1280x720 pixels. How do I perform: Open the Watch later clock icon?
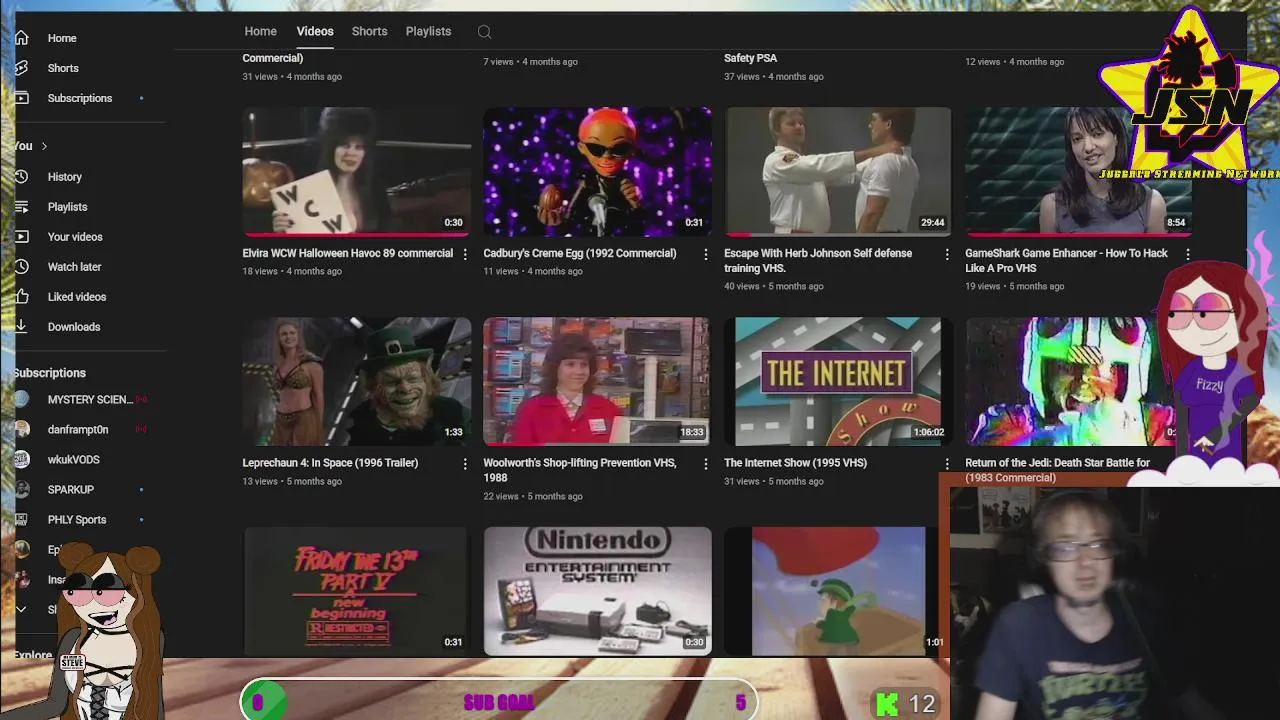[x=21, y=267]
